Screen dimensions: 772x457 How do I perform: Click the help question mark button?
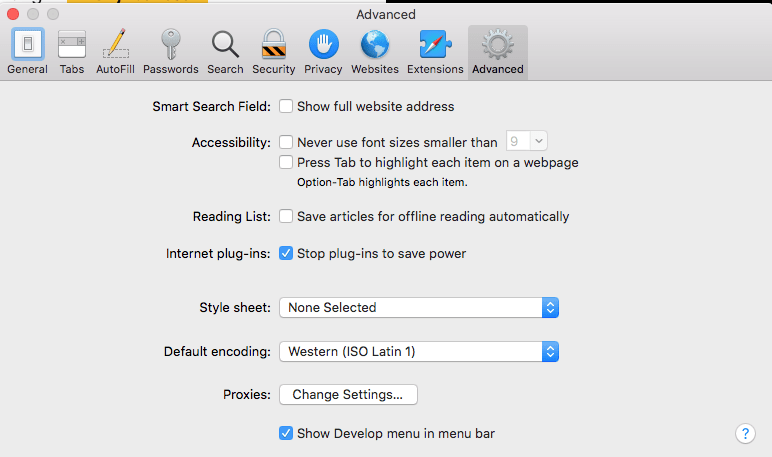click(x=745, y=433)
